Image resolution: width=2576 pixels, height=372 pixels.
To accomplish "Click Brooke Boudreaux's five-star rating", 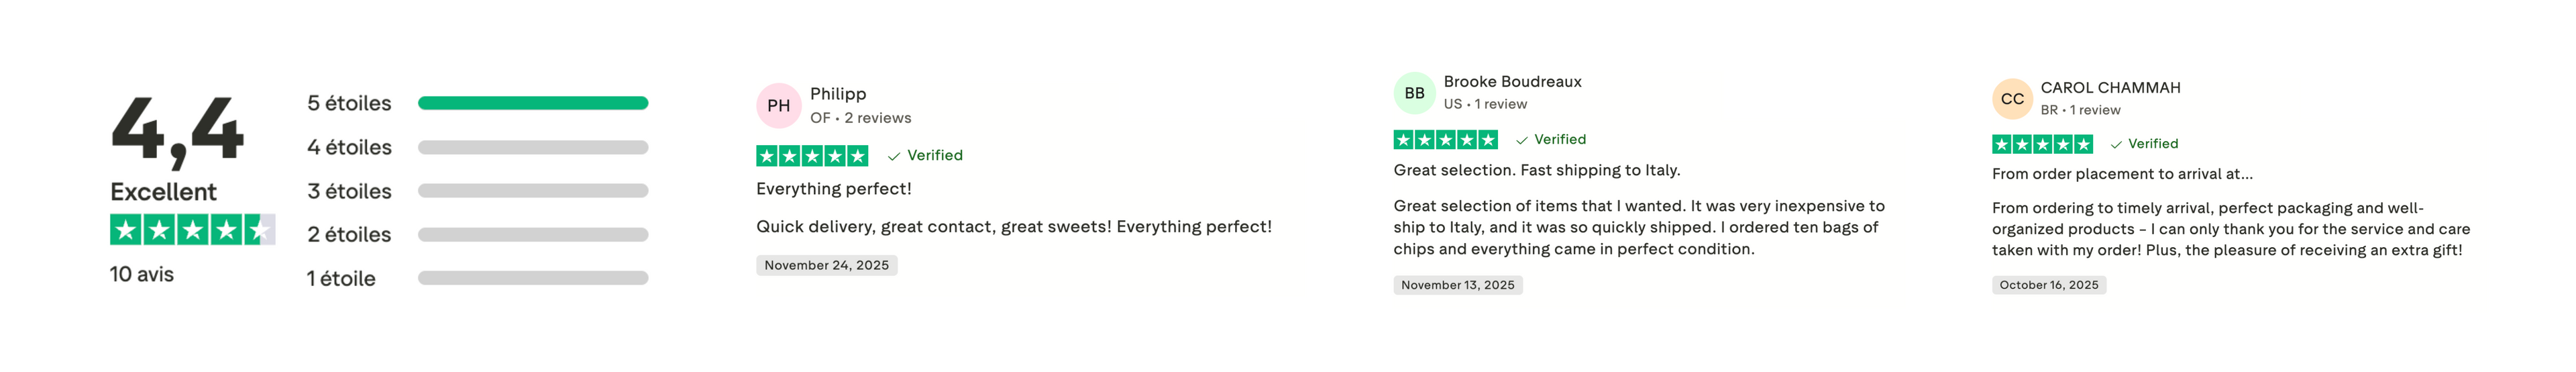I will (1445, 140).
